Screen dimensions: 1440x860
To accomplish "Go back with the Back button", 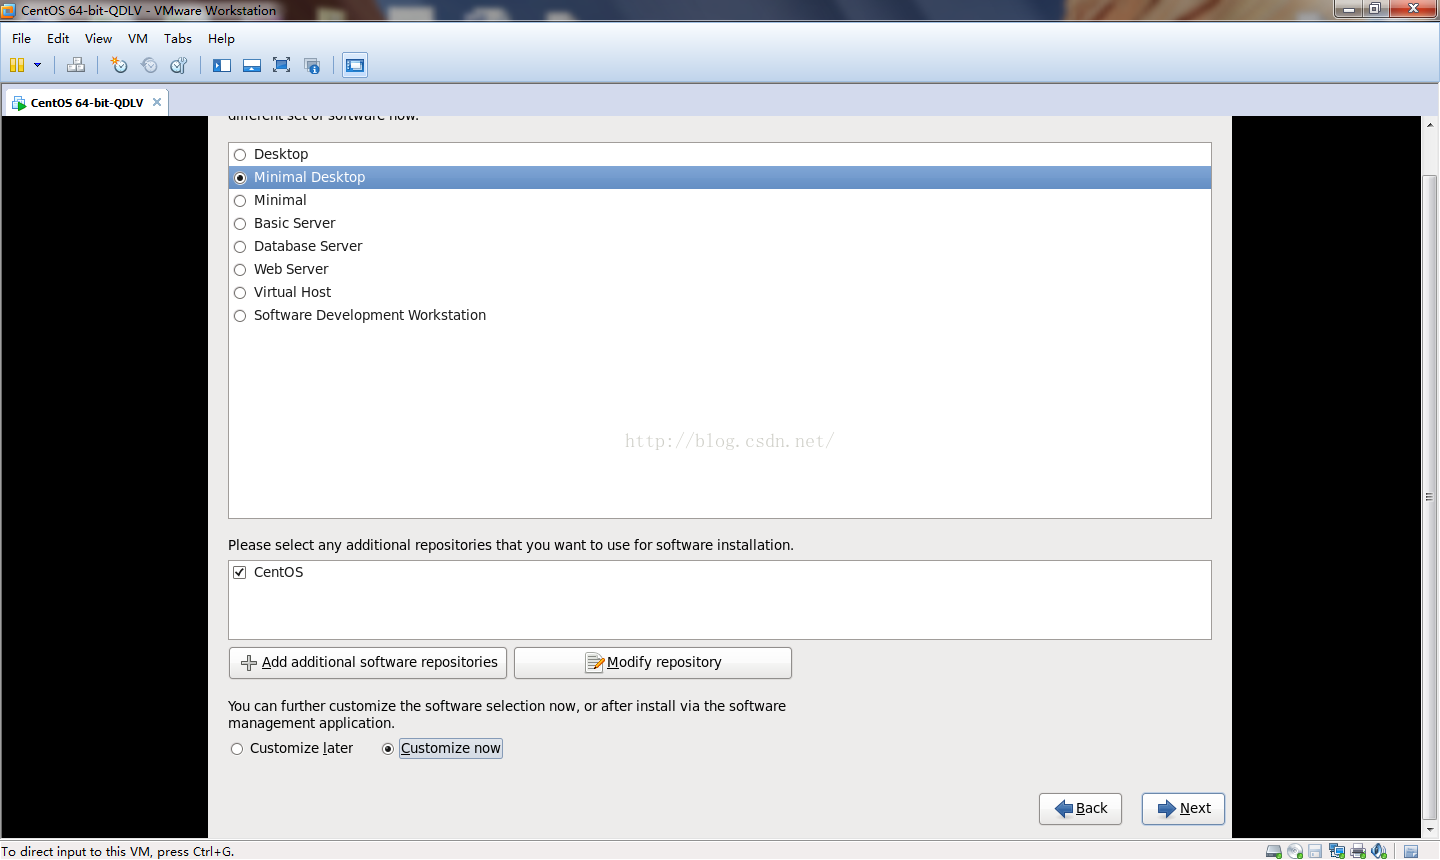I will (x=1081, y=809).
